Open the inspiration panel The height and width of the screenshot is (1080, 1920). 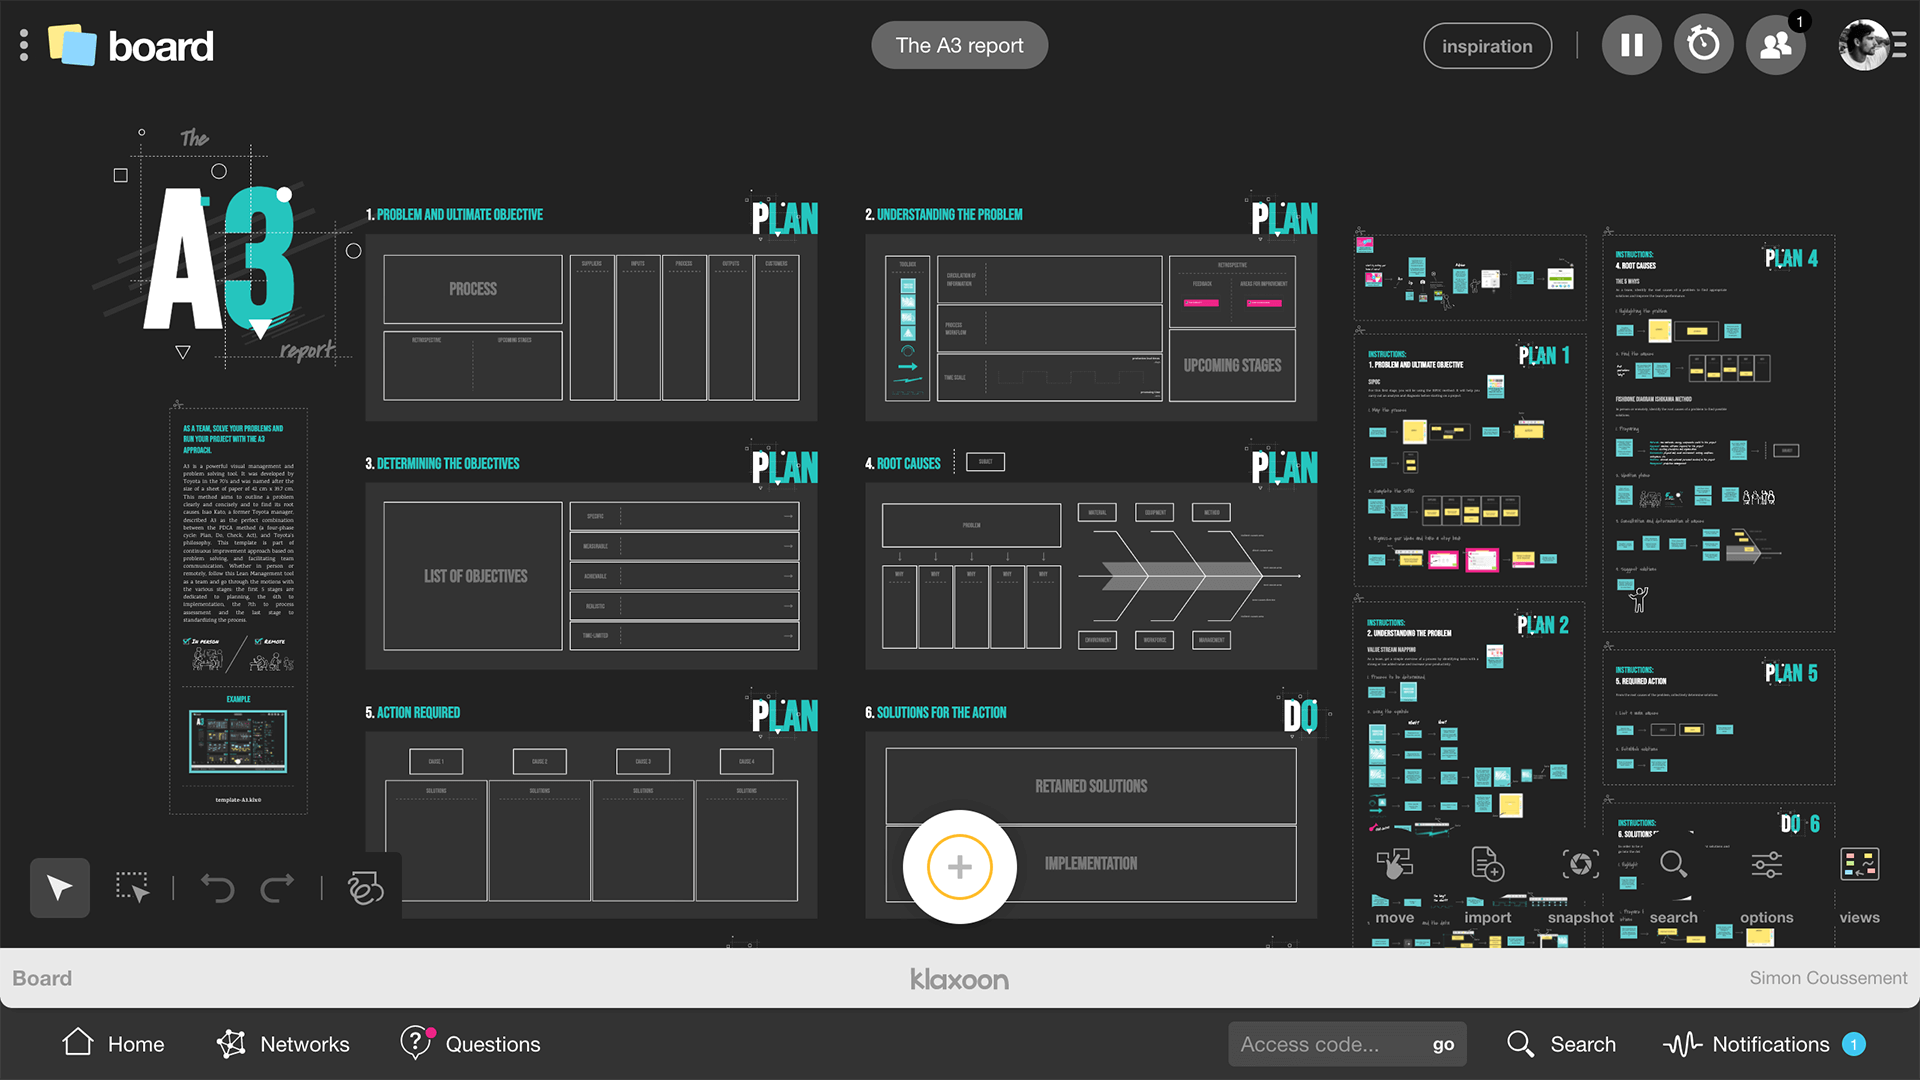coord(1487,45)
